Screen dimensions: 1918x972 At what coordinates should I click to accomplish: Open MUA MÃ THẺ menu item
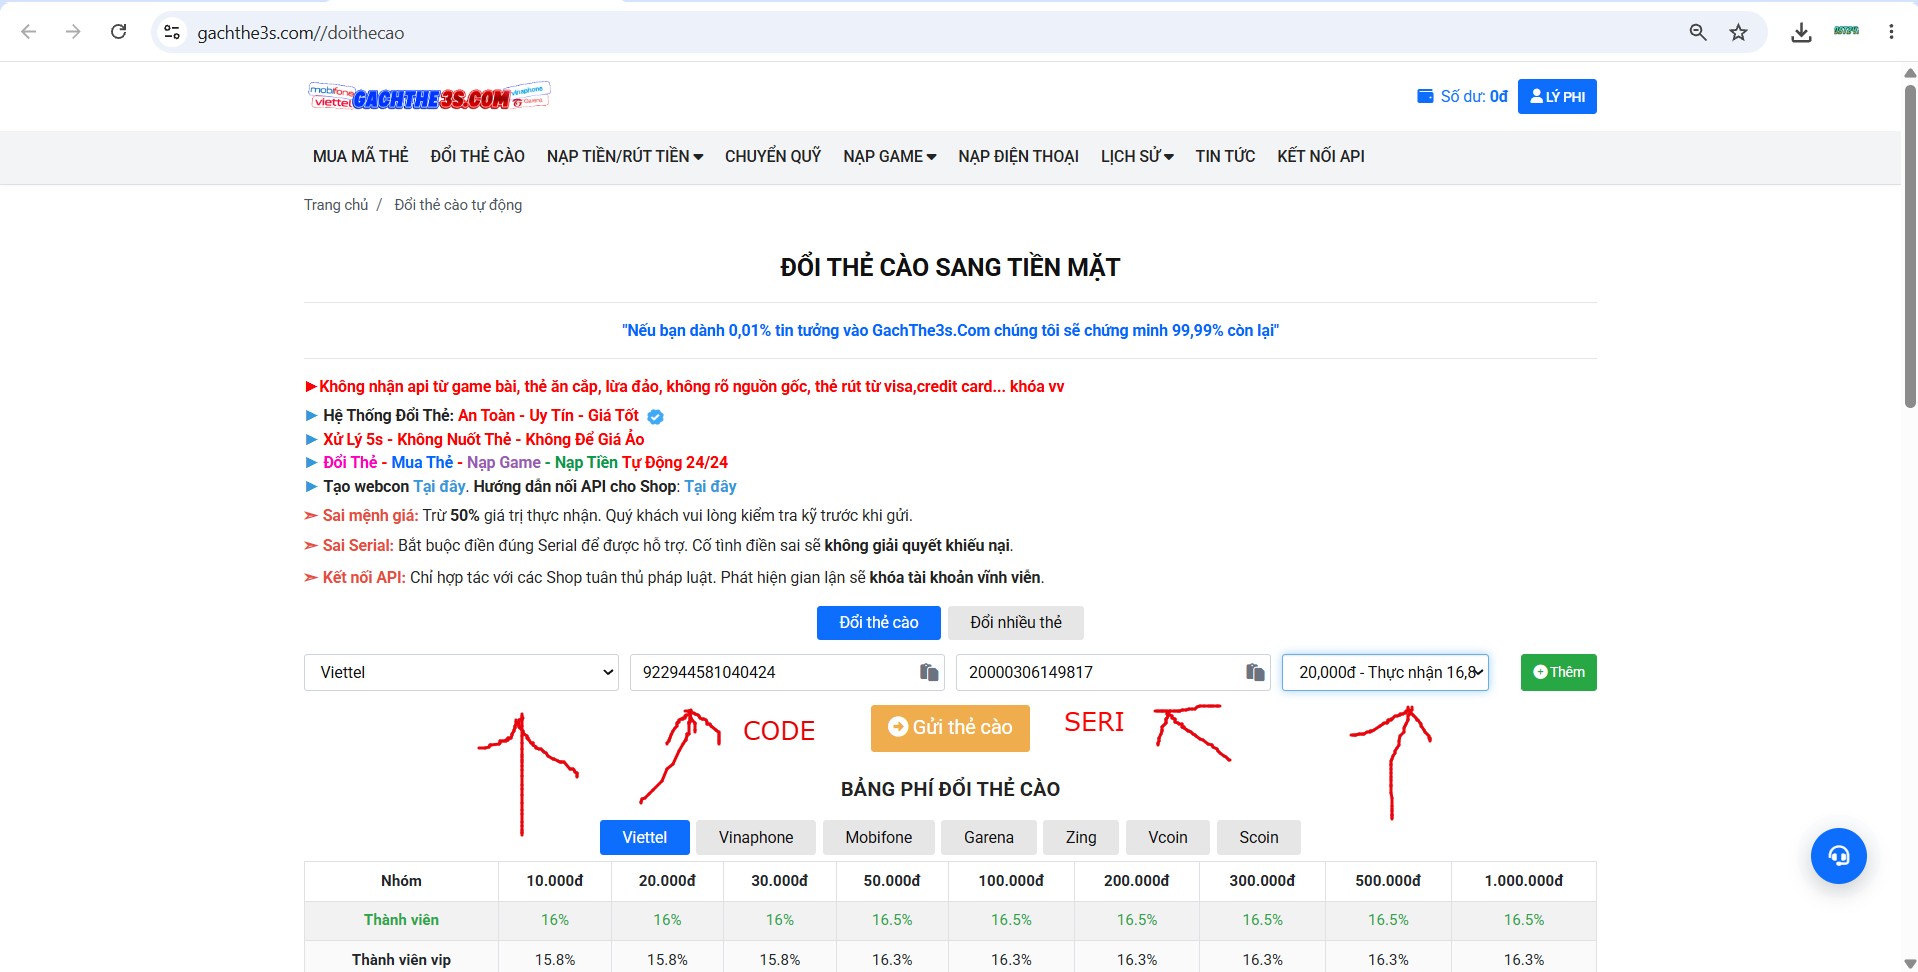[361, 156]
